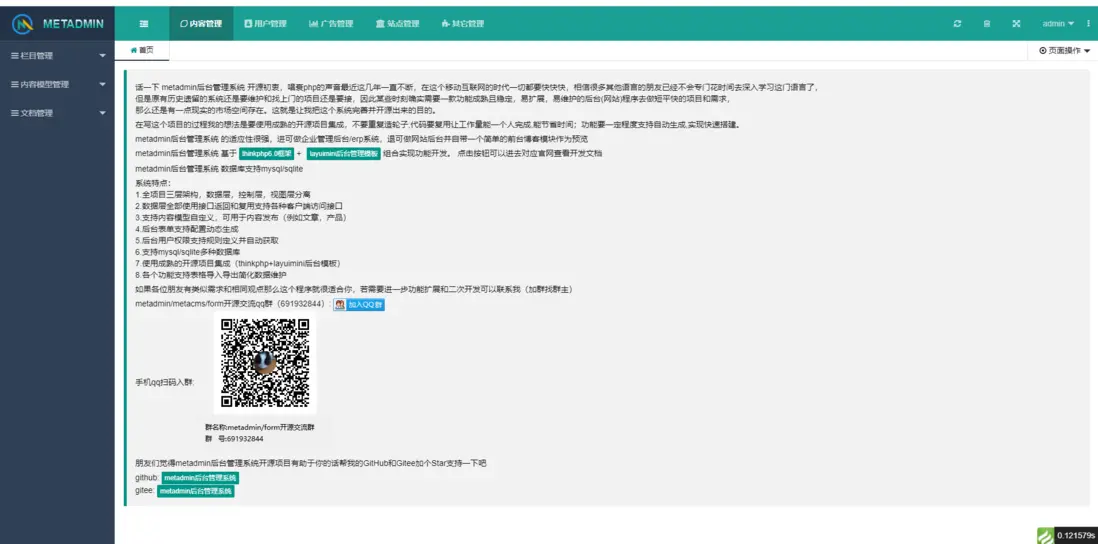Click the 手机qq扫码入群 label
The image size is (1098, 544).
click(x=165, y=383)
